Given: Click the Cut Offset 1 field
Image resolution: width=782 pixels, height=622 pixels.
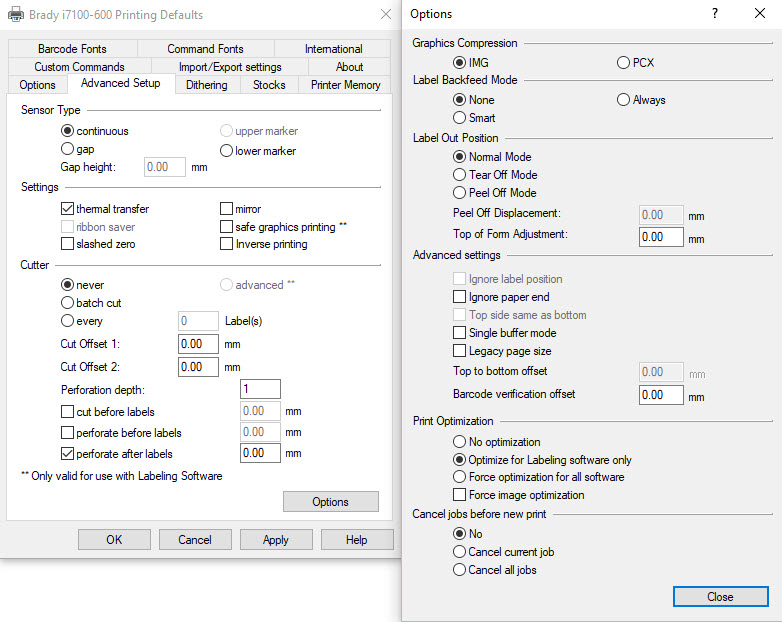Looking at the screenshot, I should tap(198, 344).
